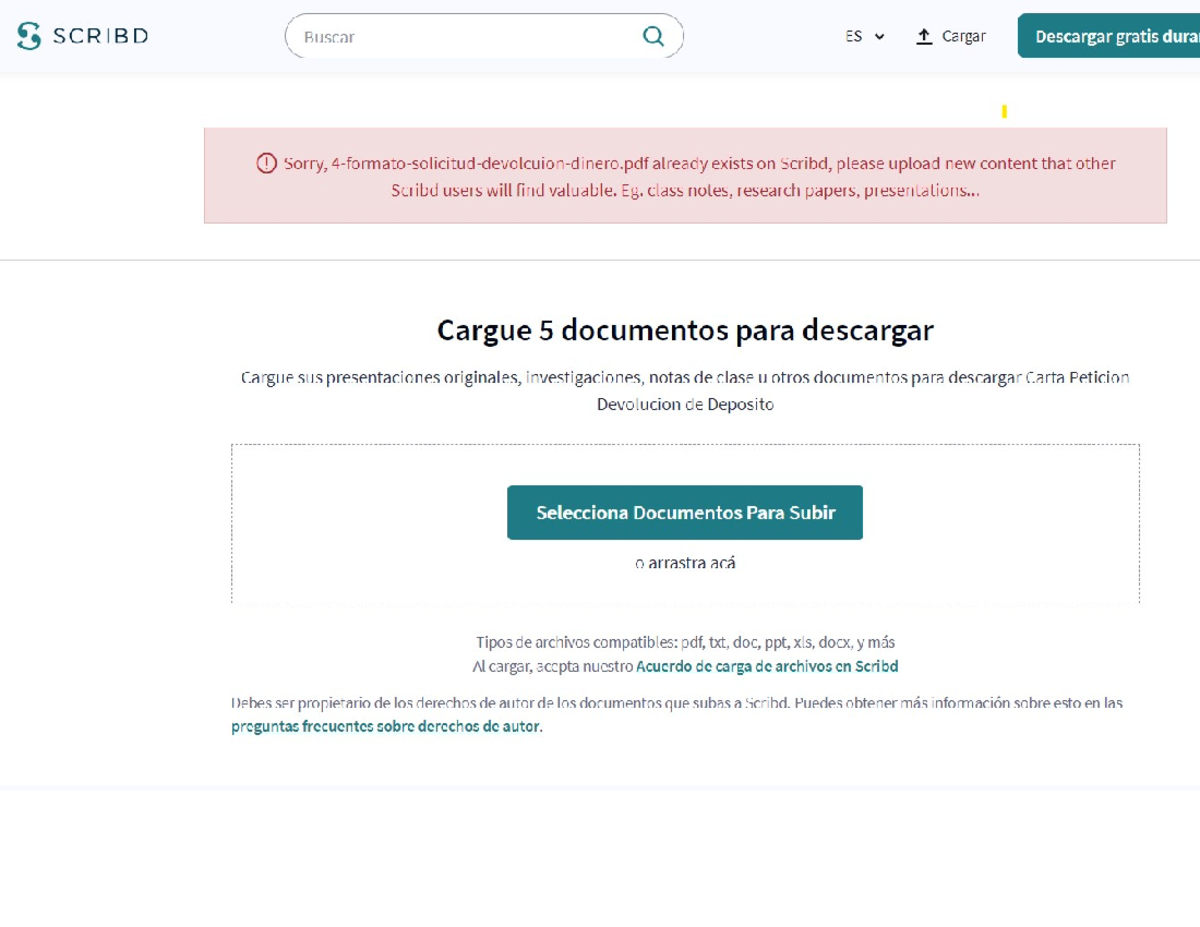Viewport: 1200px width, 927px height.
Task: Click the Scribd logo icon
Action: coord(29,36)
